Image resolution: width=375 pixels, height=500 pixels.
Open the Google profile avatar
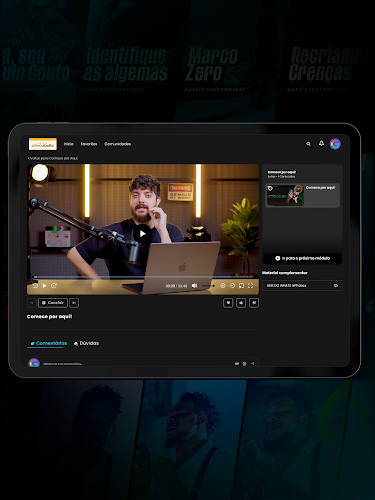[335, 144]
